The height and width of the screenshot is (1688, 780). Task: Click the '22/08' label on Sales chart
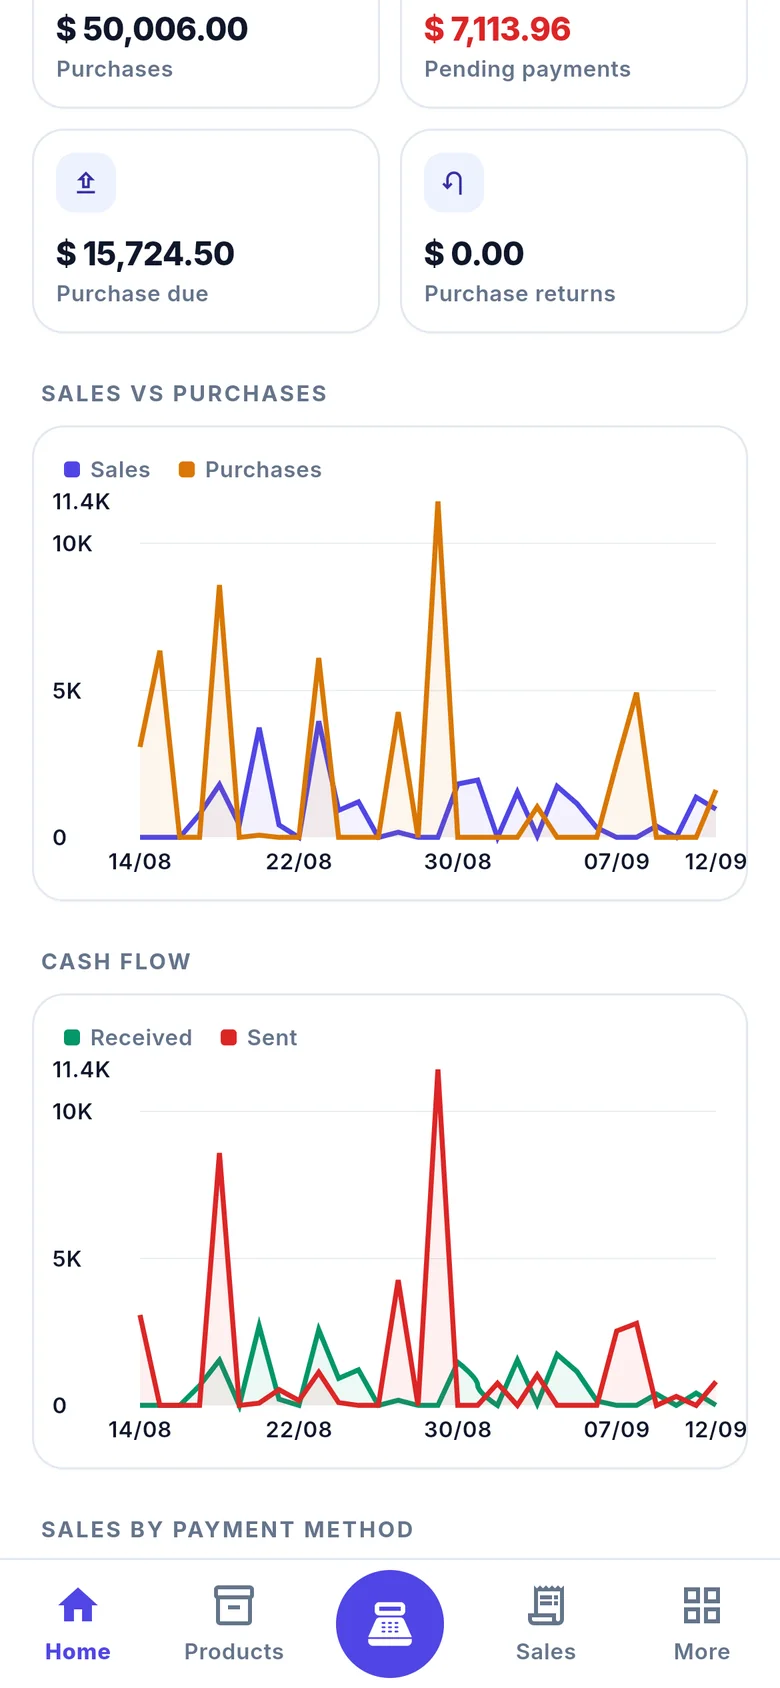299,862
